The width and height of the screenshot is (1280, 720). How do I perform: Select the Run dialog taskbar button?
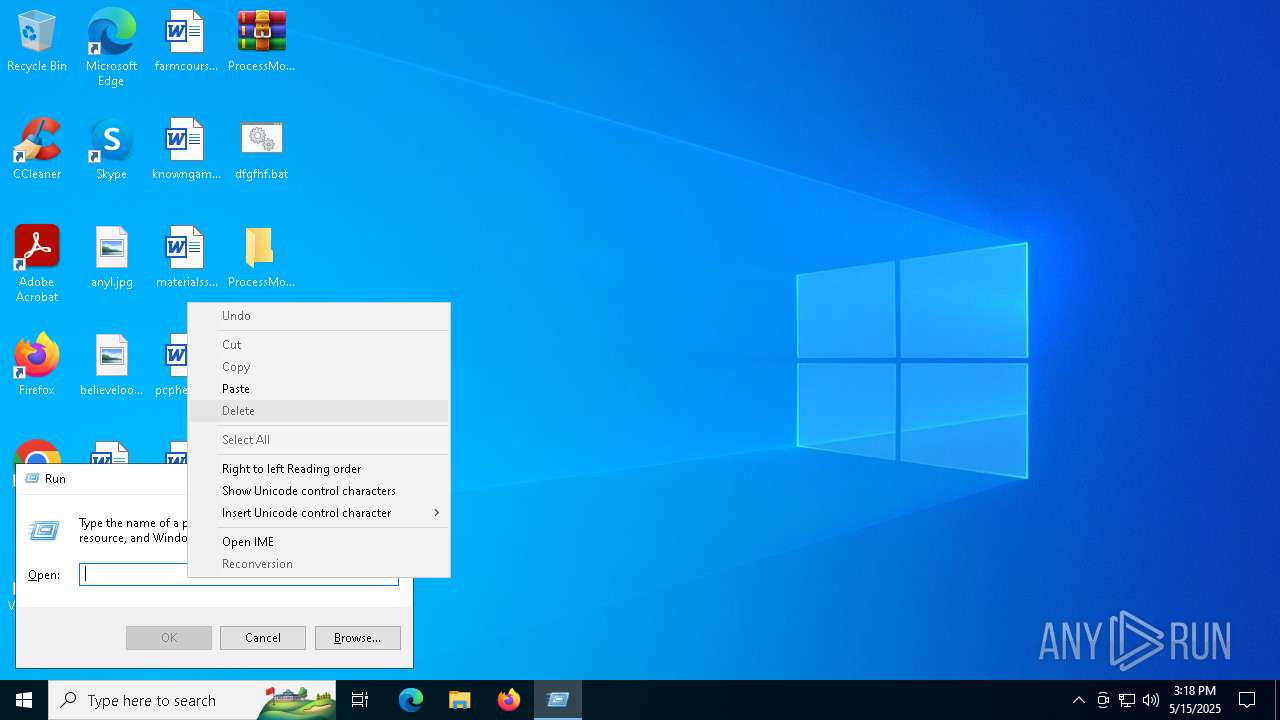click(x=558, y=700)
